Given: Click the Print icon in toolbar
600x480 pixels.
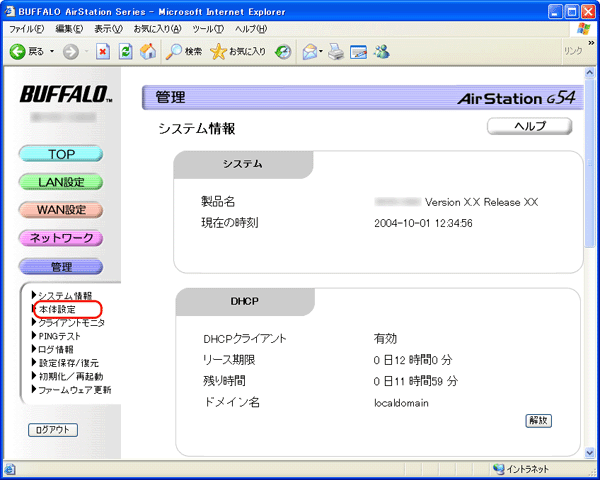Looking at the screenshot, I should (336, 52).
